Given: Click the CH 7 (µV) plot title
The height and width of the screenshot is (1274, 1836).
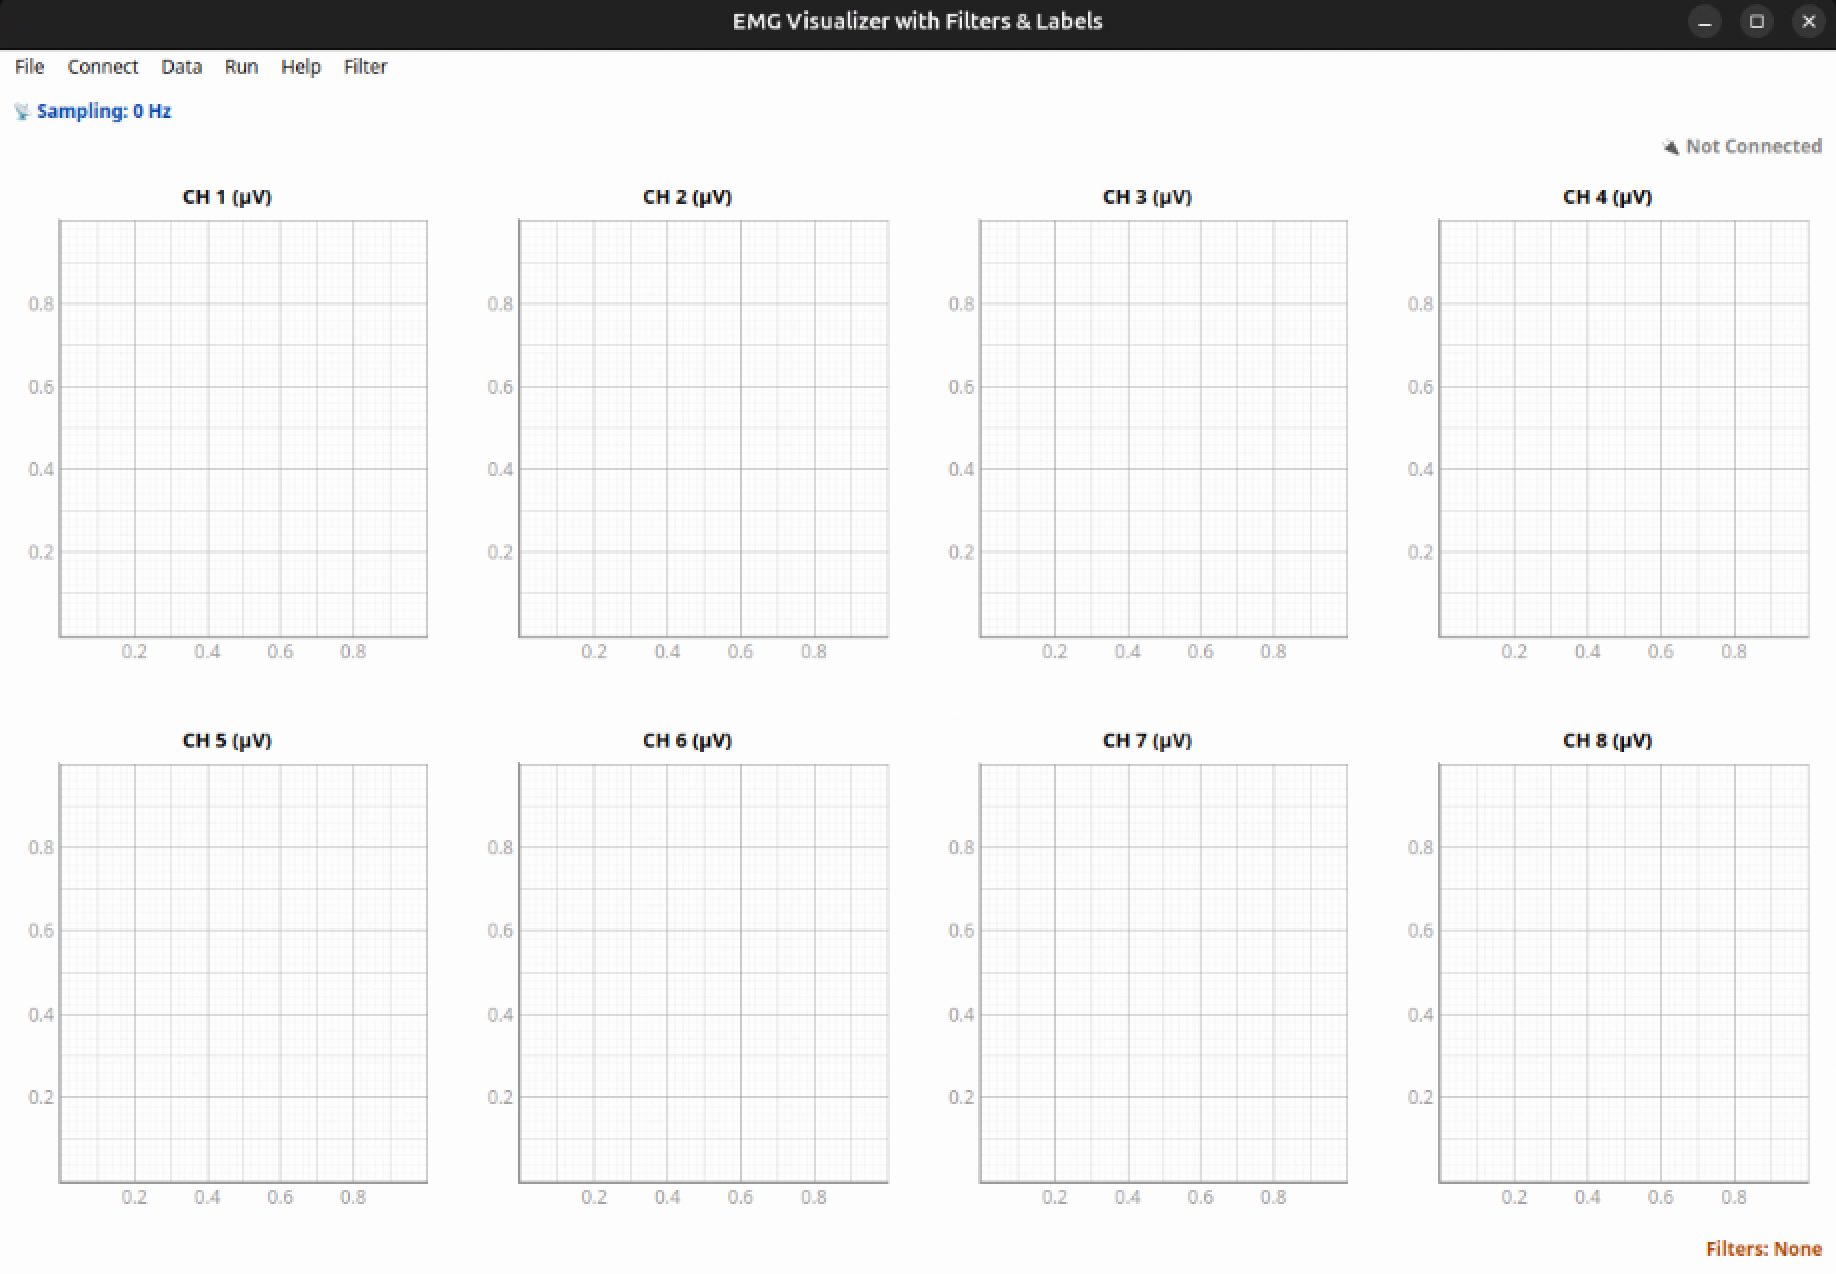Looking at the screenshot, I should [x=1147, y=741].
